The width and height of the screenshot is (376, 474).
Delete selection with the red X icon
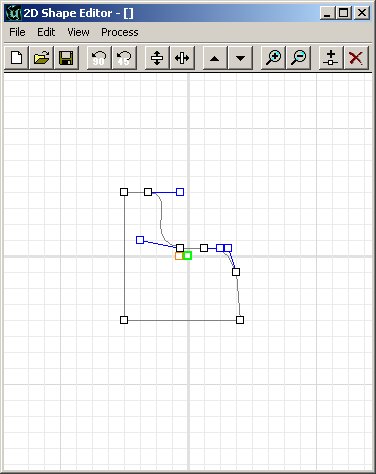point(356,58)
